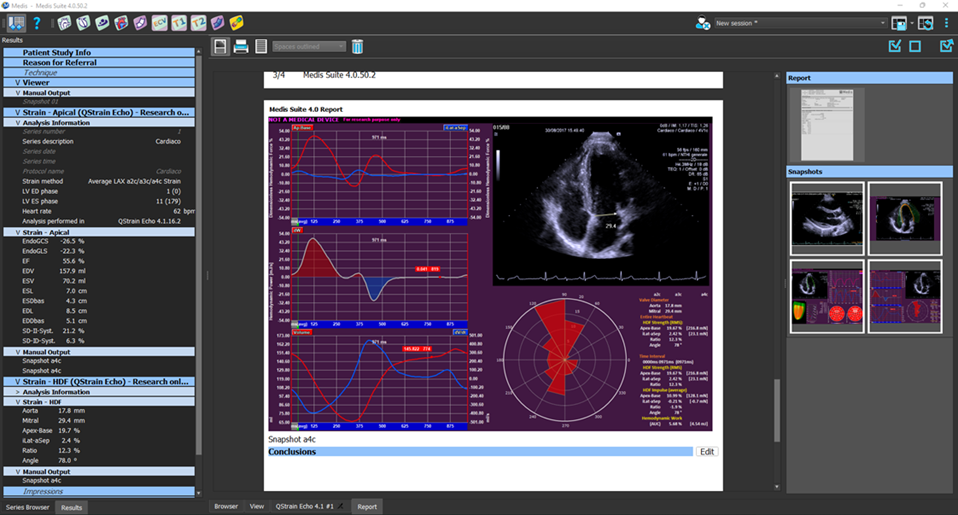The image size is (958, 515).
Task: Delete report using the trash bin icon
Action: (x=357, y=46)
